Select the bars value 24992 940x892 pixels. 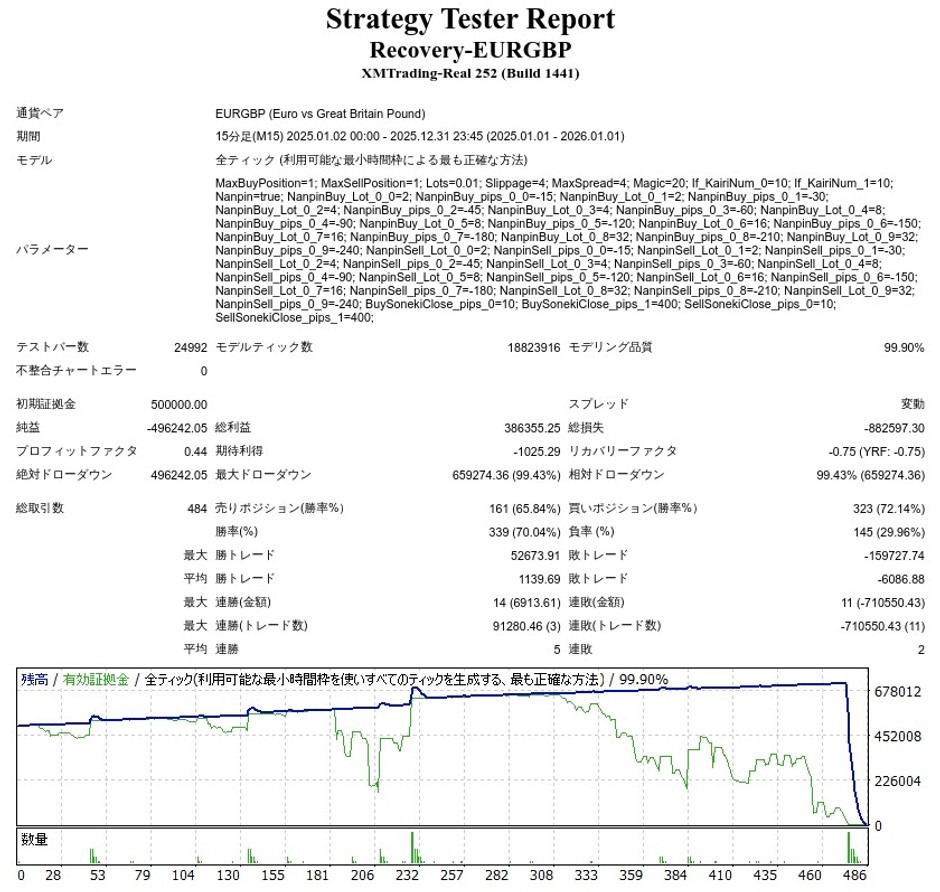191,348
